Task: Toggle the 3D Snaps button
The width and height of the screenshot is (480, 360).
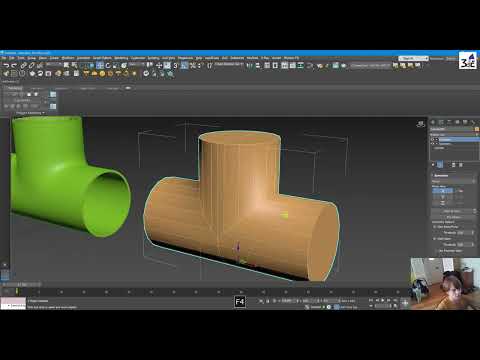Action: [175, 65]
